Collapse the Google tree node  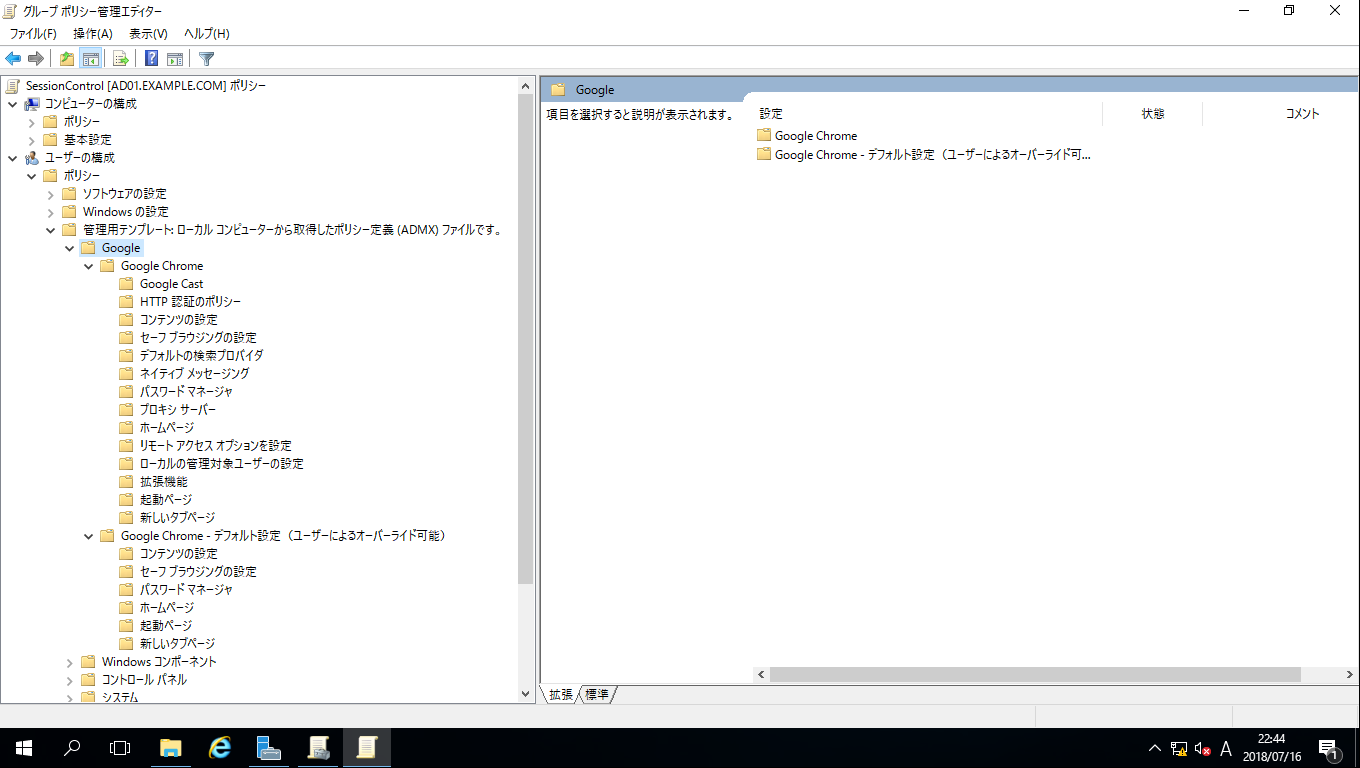click(70, 248)
